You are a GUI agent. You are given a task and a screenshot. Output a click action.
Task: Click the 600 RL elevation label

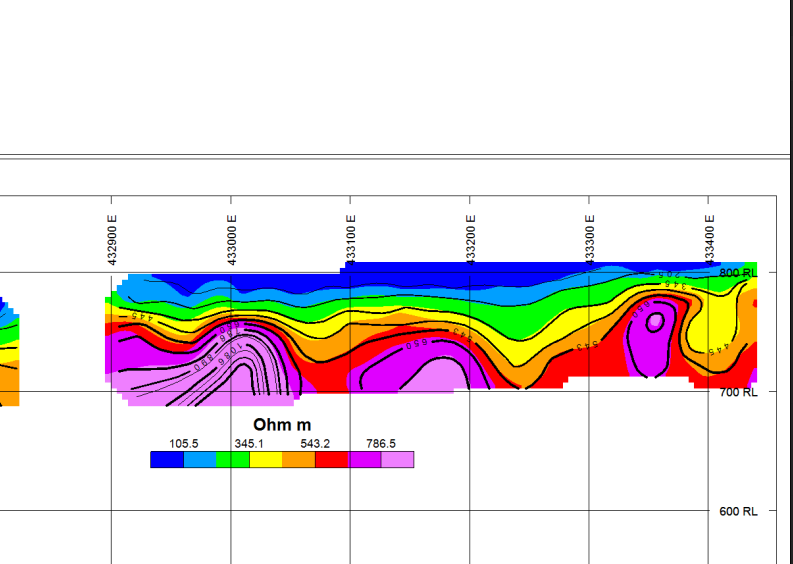738,511
